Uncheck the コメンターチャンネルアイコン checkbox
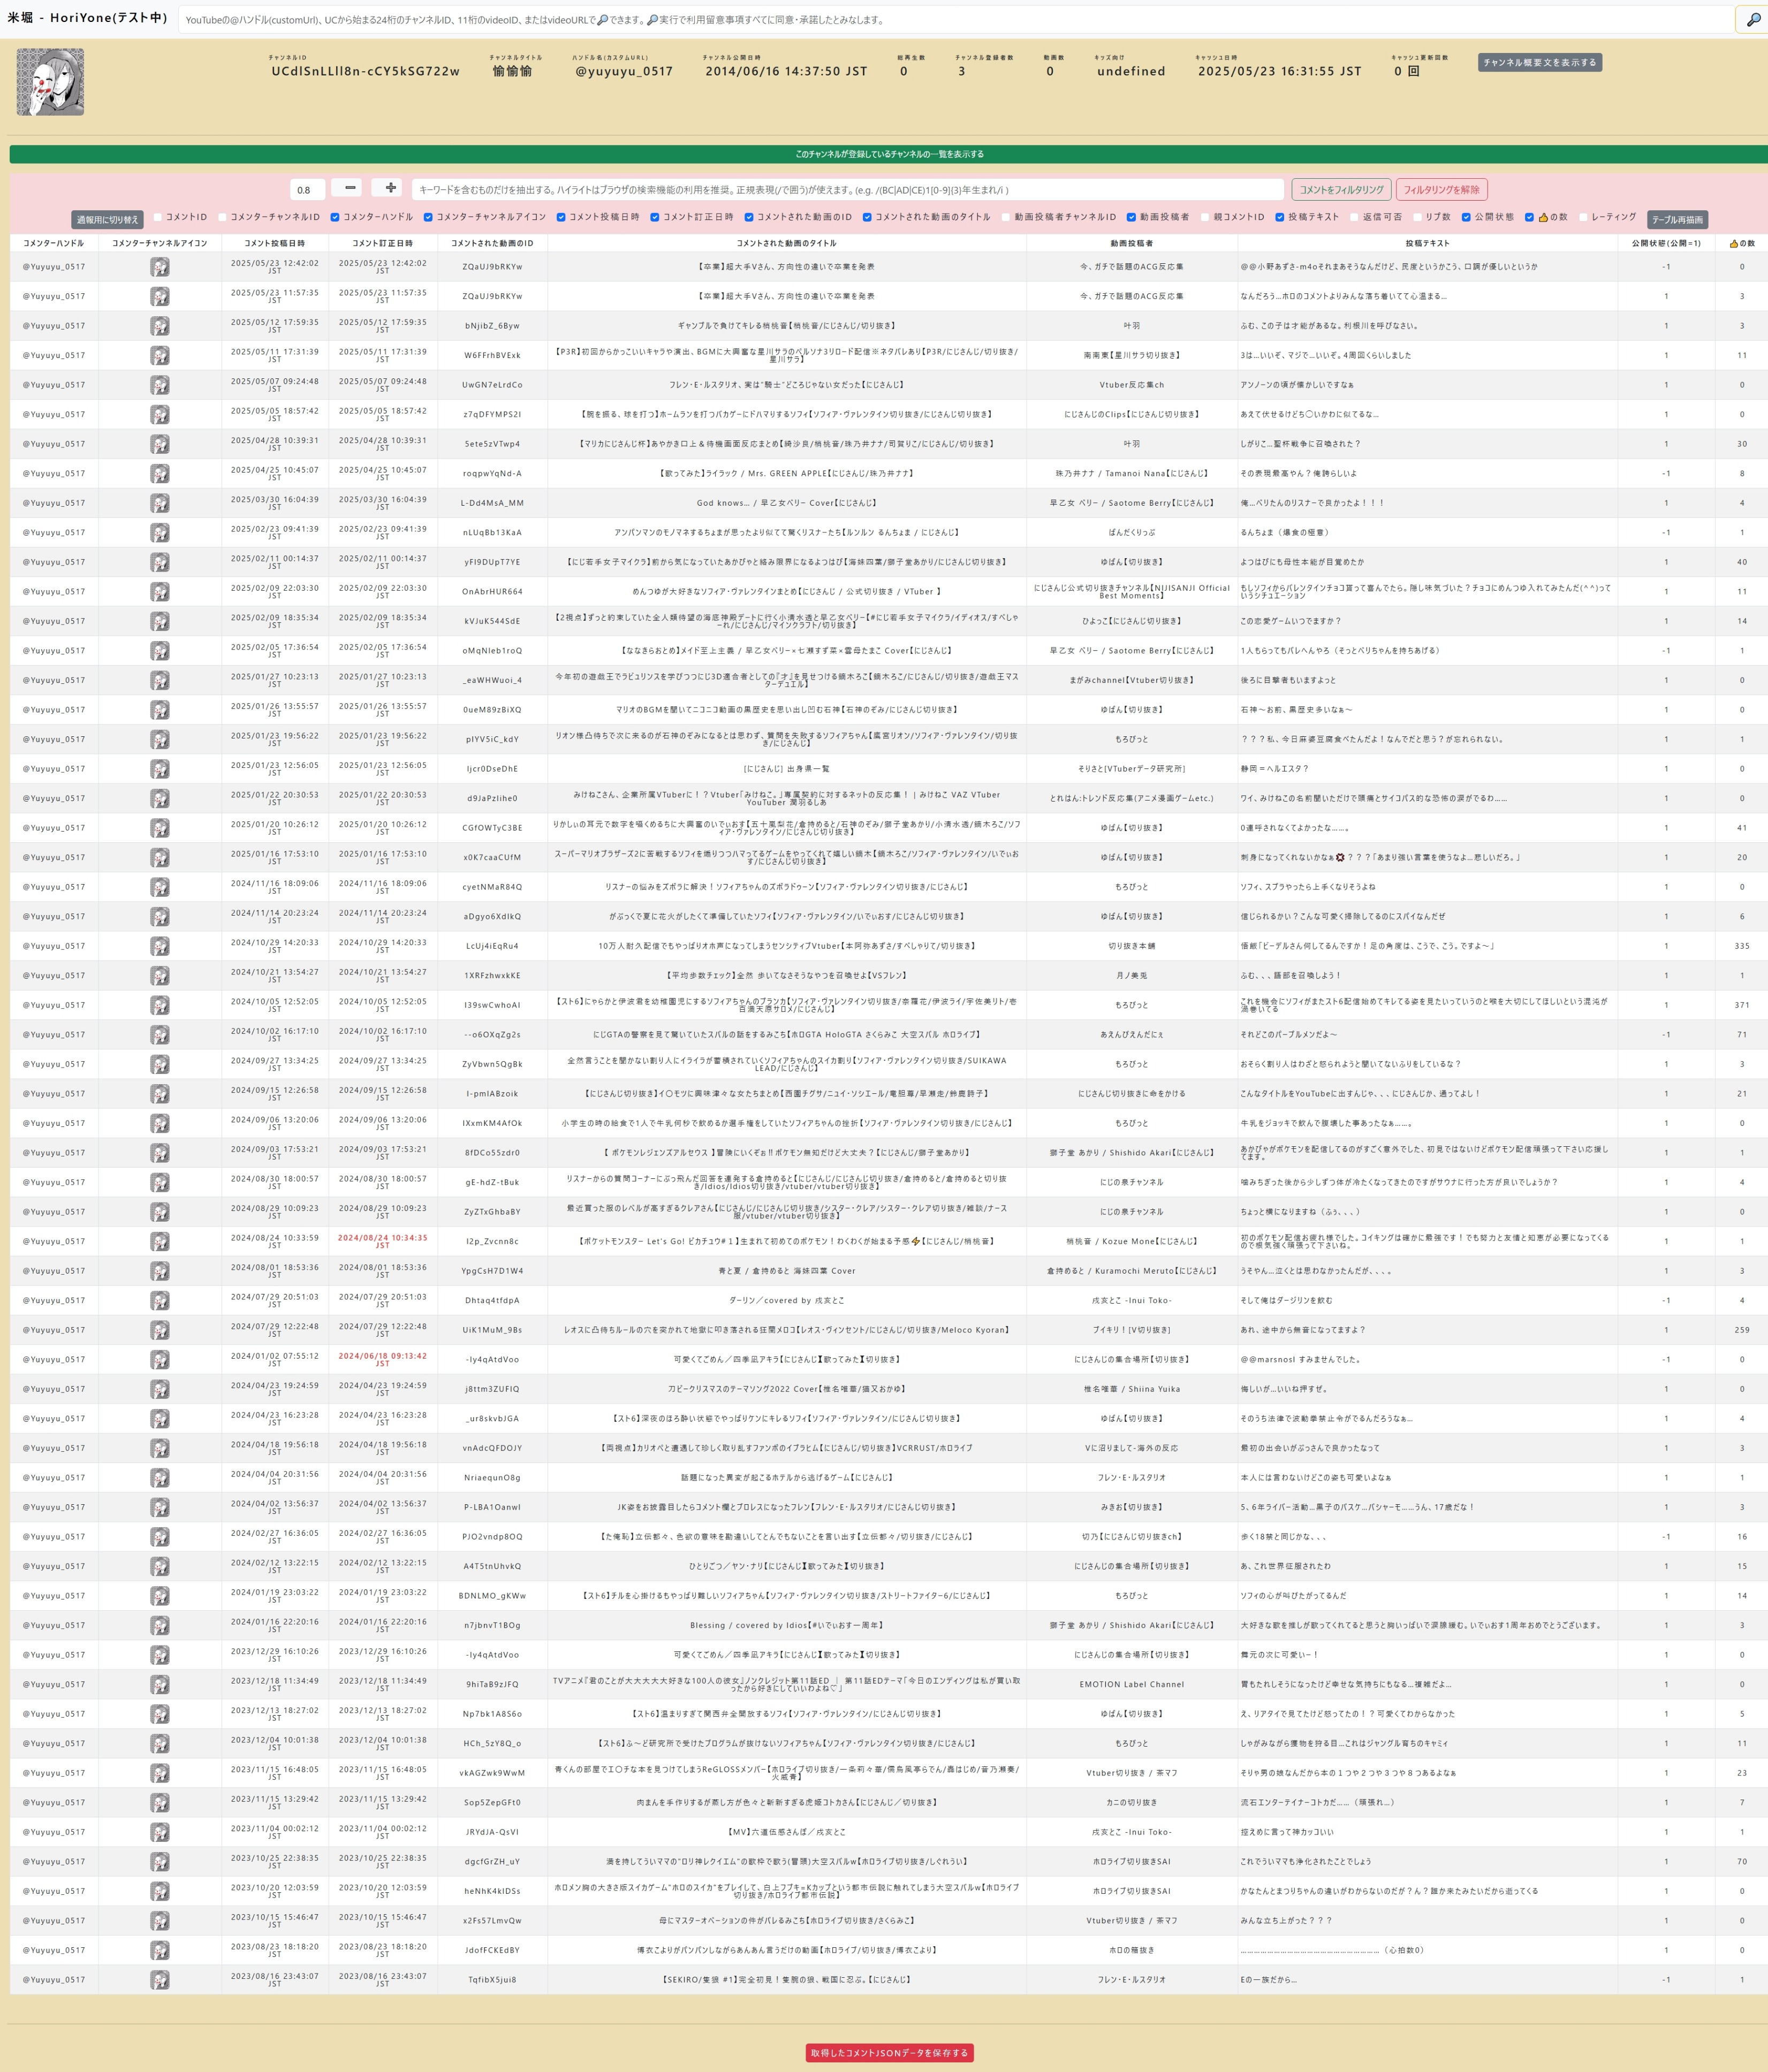This screenshot has height=2072, width=1768. pyautogui.click(x=428, y=217)
